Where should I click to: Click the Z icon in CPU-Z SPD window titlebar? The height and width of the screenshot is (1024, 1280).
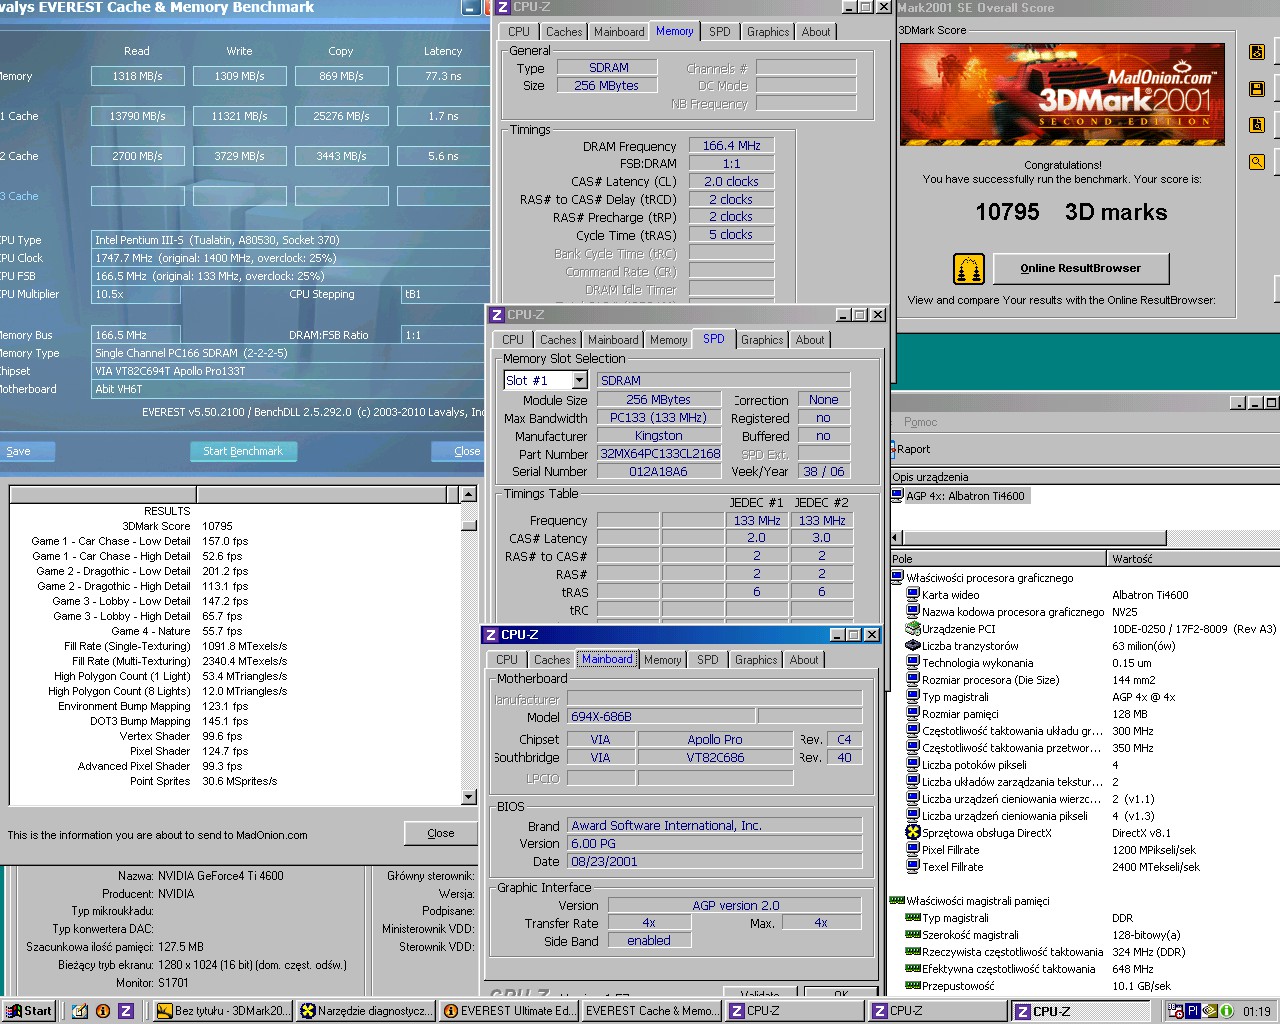(496, 315)
